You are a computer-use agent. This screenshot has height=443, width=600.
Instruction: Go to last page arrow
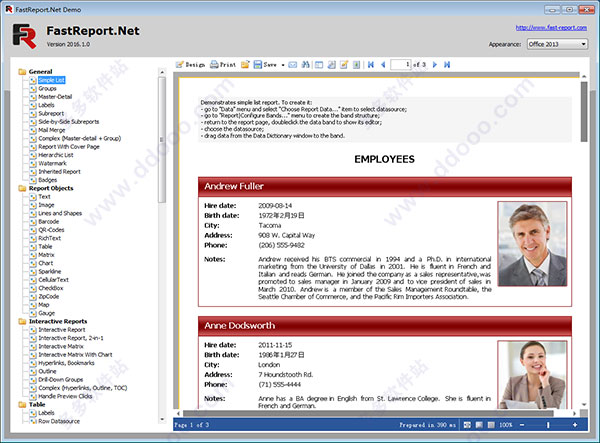coord(447,65)
